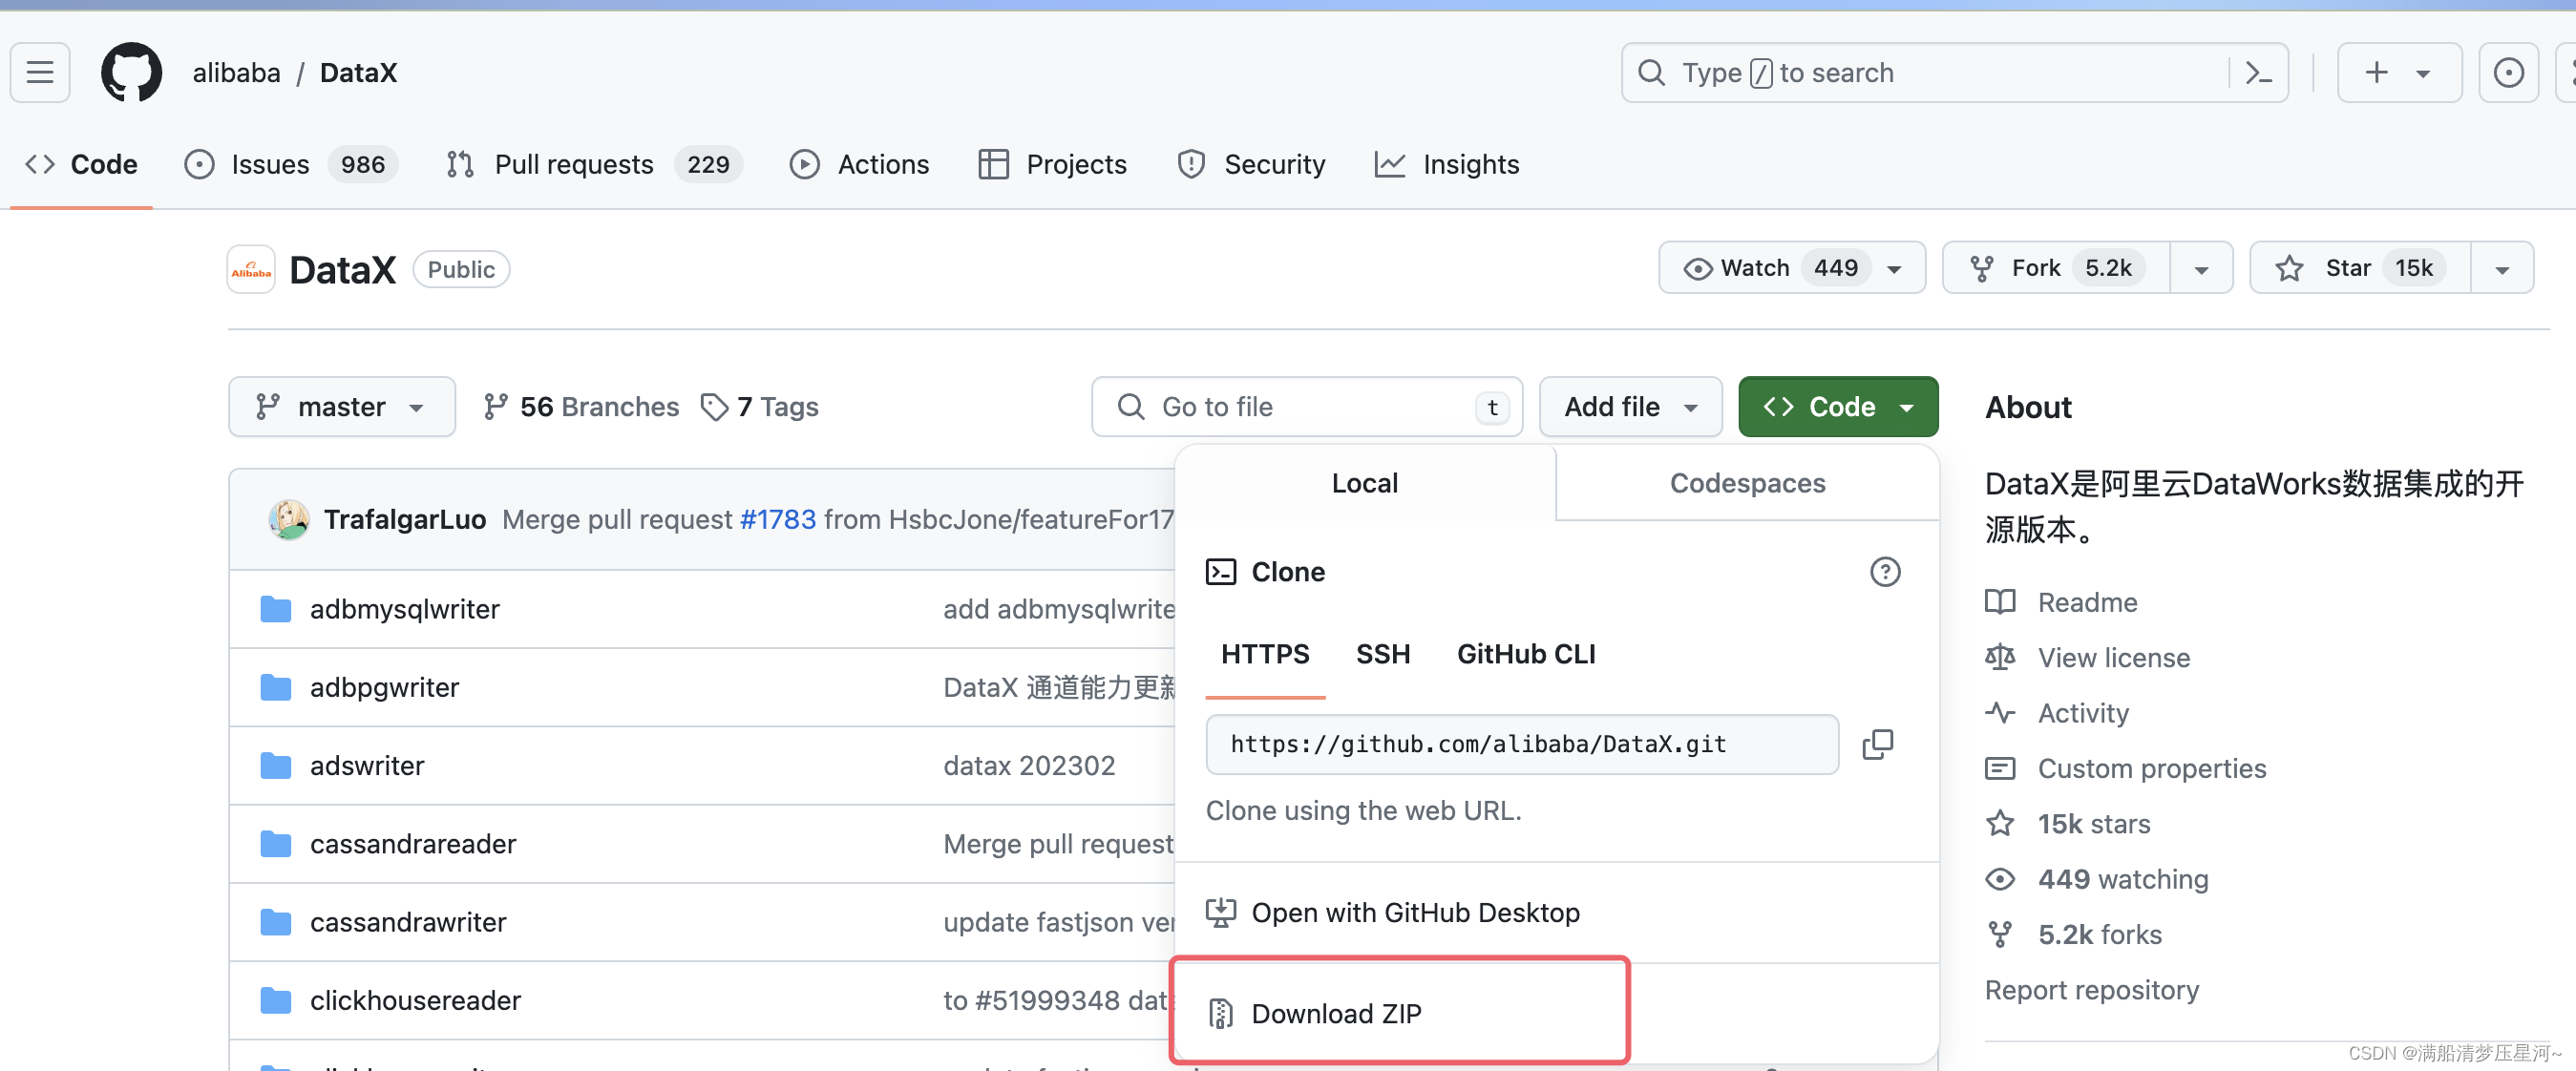This screenshot has width=2576, height=1071.
Task: Select the clone URL text field
Action: (x=1521, y=744)
